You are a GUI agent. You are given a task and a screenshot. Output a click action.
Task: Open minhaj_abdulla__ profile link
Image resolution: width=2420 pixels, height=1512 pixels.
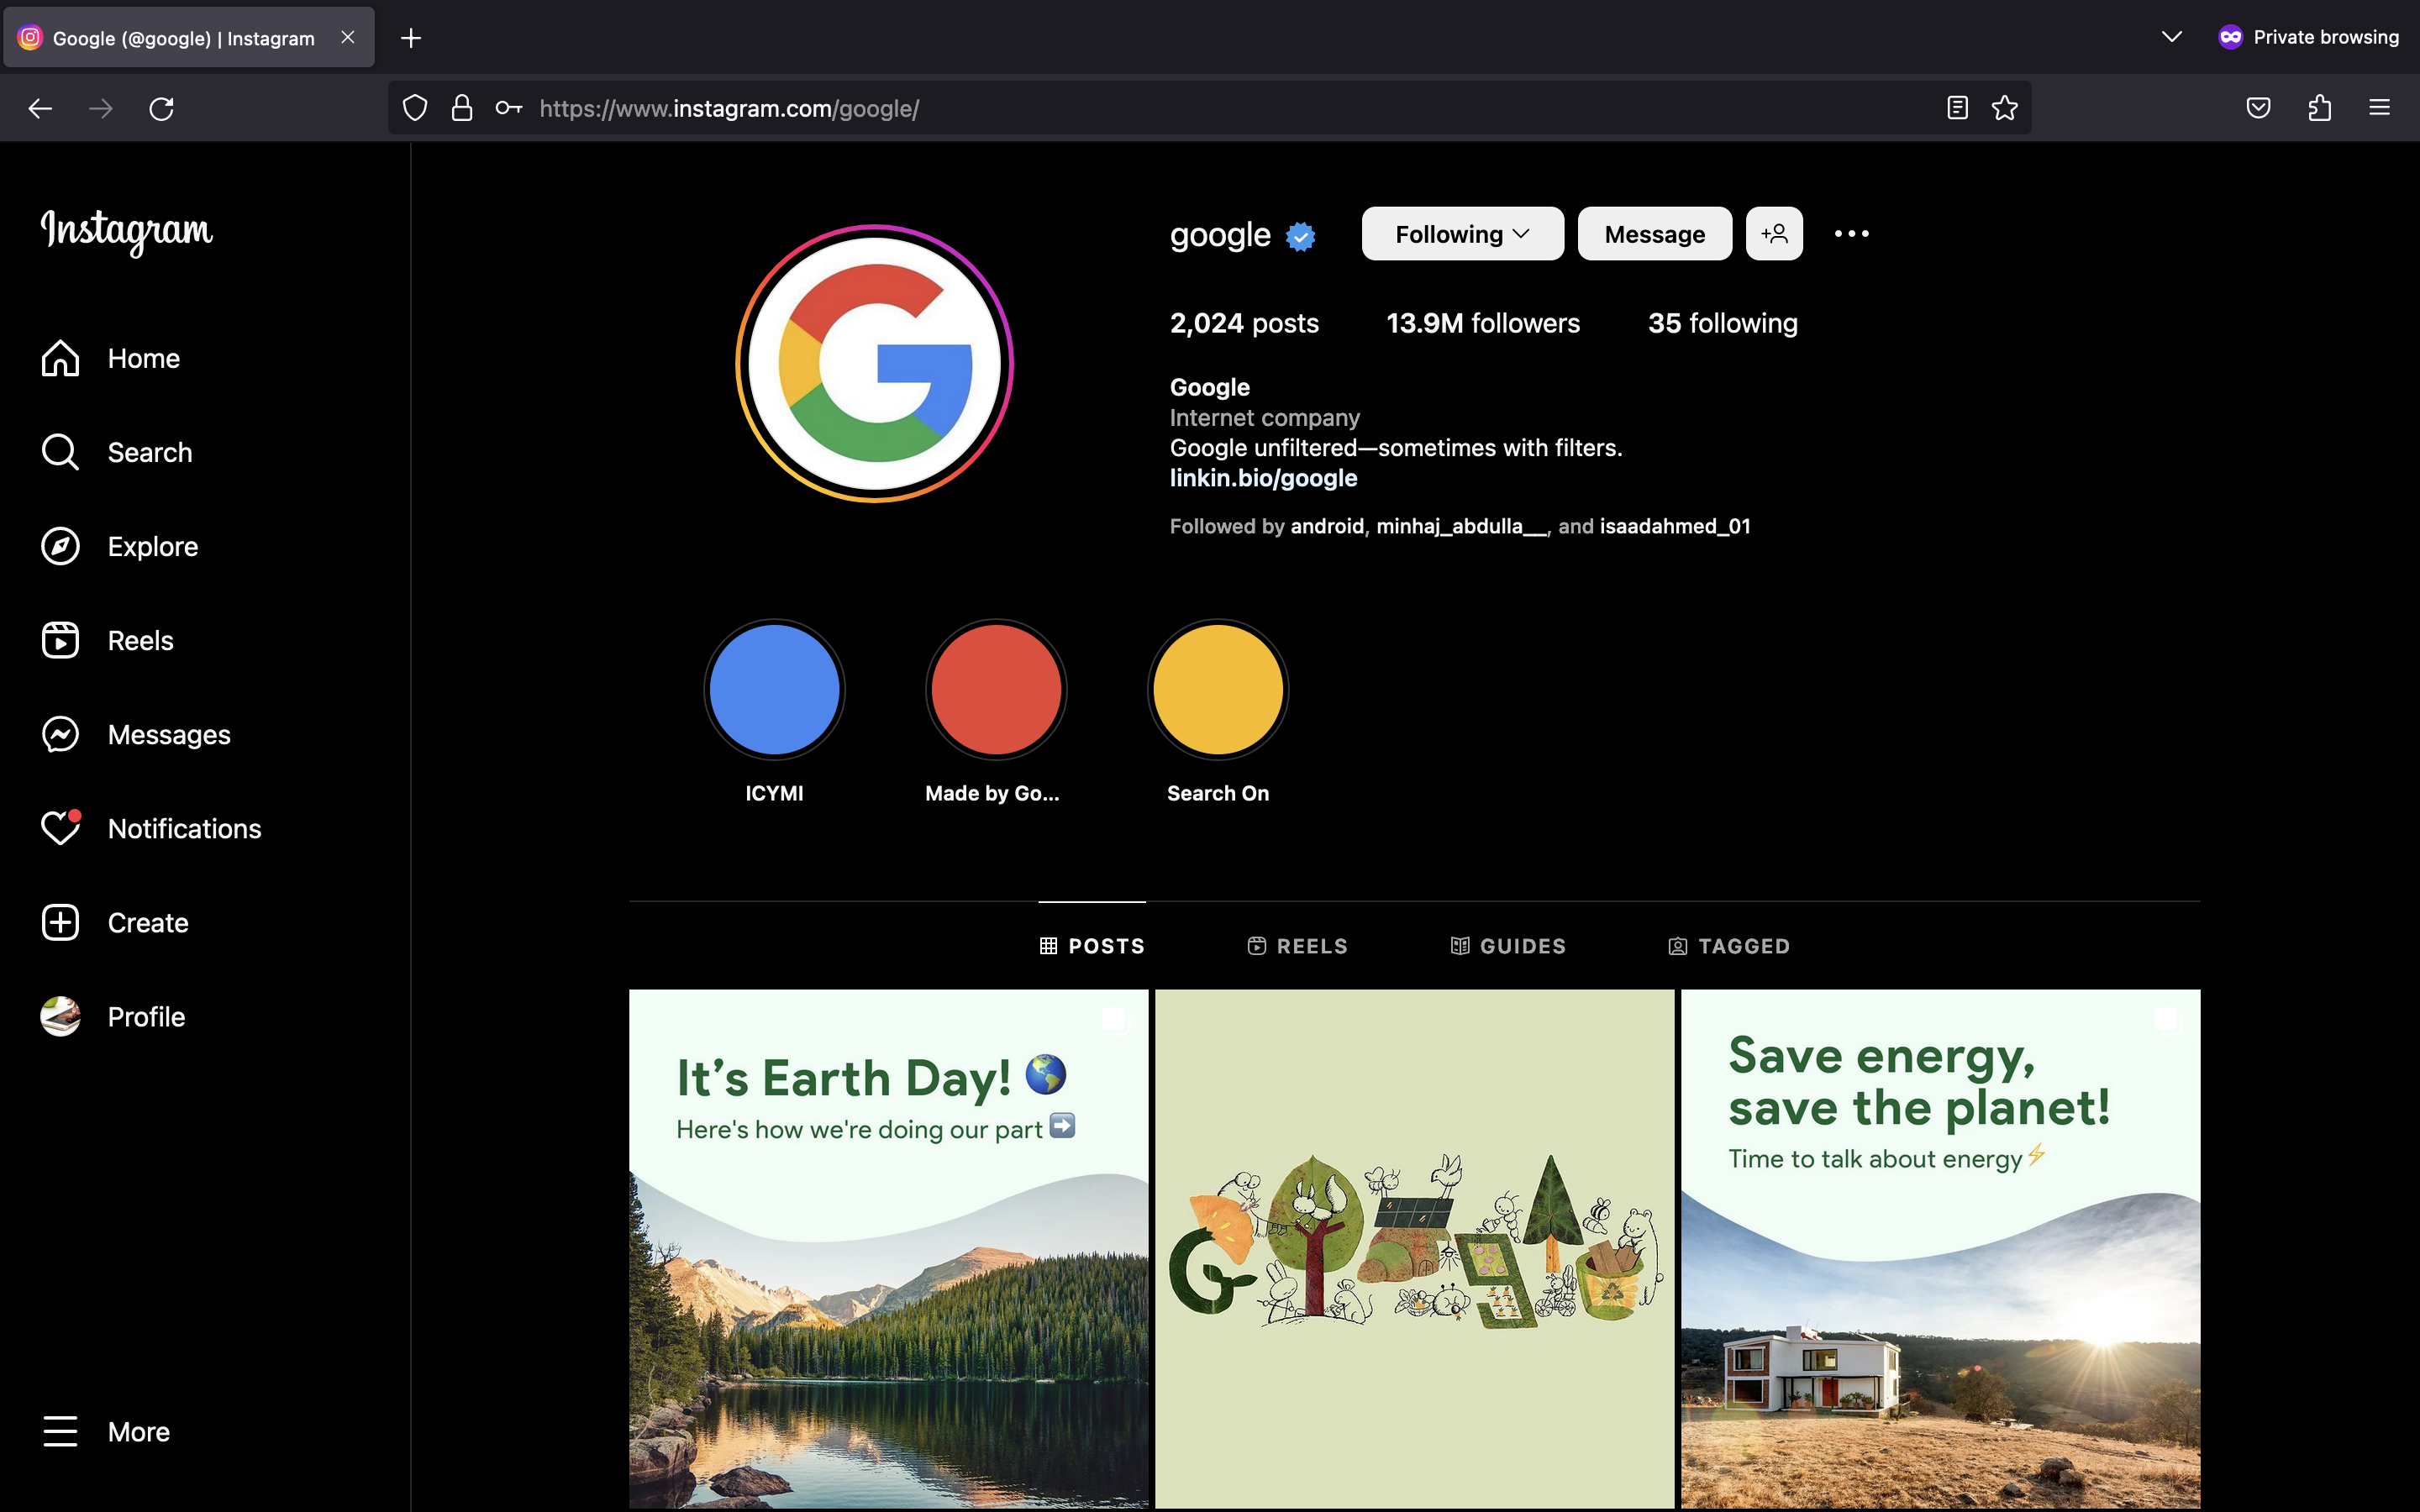click(x=1462, y=526)
